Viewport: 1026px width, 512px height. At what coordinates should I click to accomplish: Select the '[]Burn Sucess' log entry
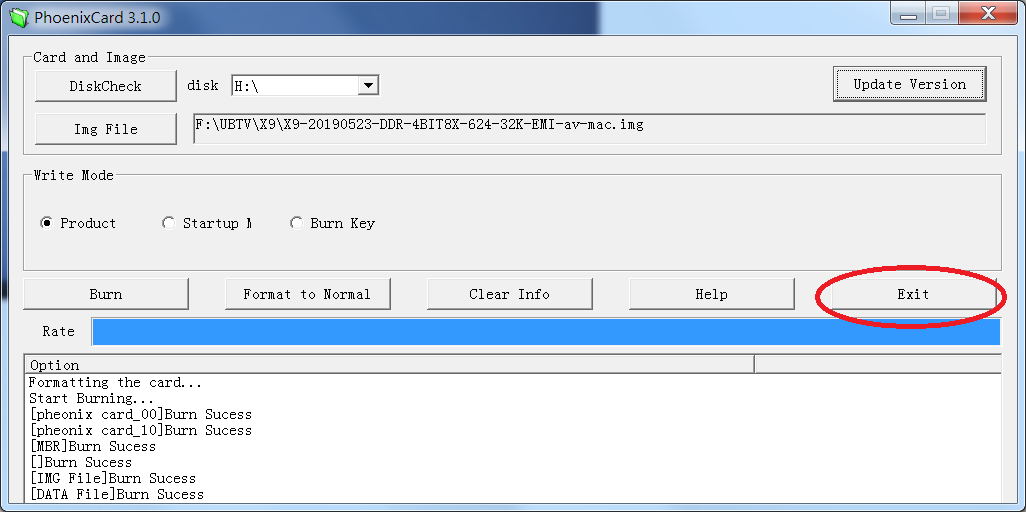80,462
